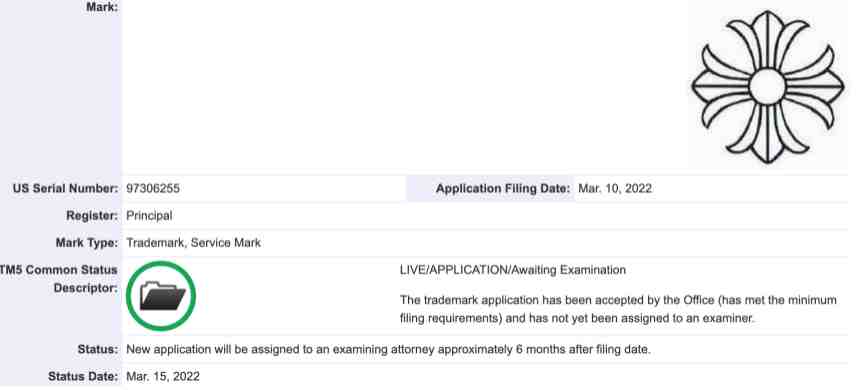The width and height of the screenshot is (858, 390).
Task: Click the Mar. 10, 2022 filing date value
Action: (615, 189)
